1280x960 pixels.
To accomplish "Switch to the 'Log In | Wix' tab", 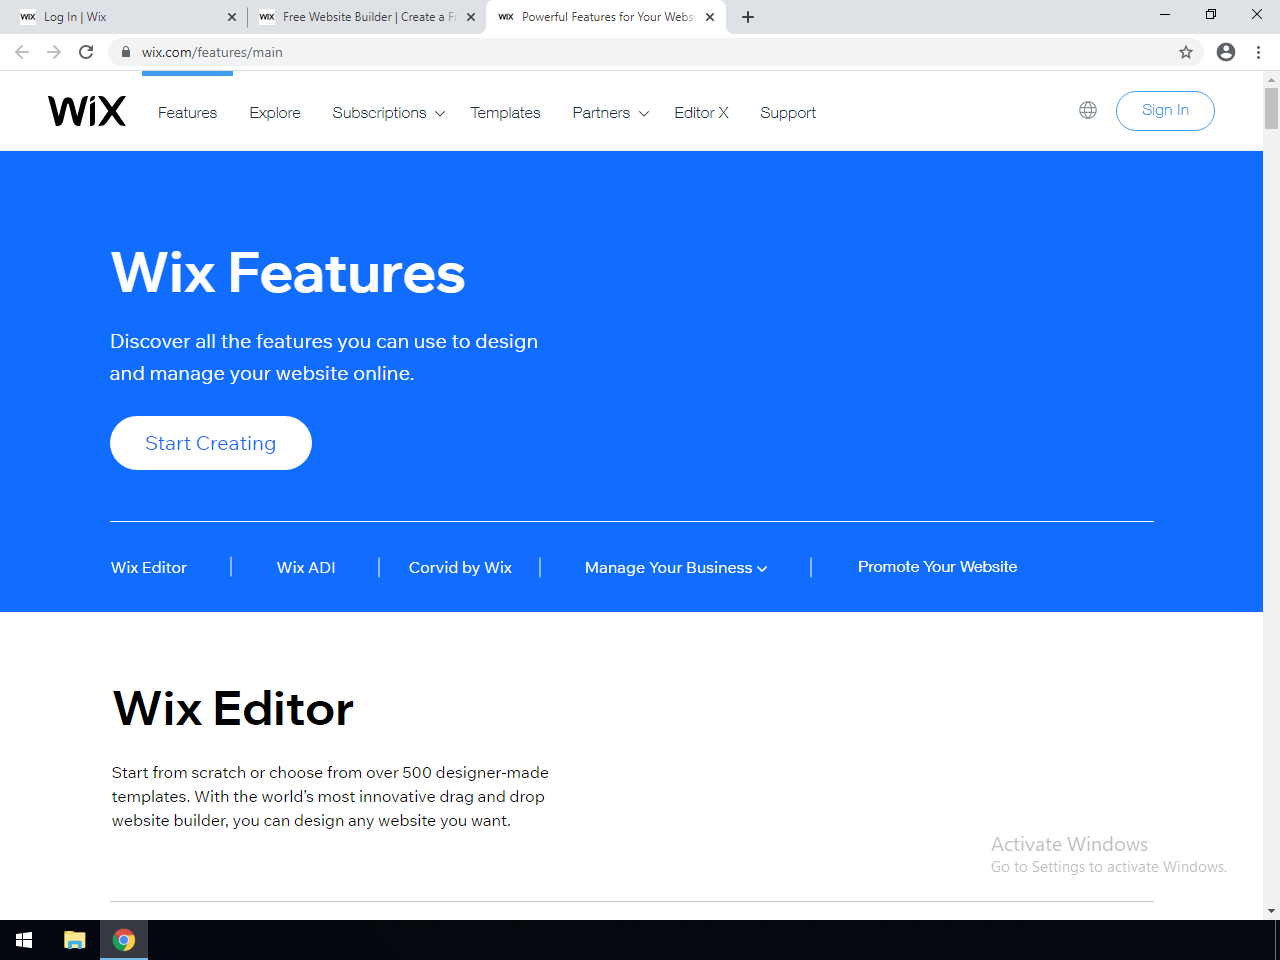I will [125, 17].
